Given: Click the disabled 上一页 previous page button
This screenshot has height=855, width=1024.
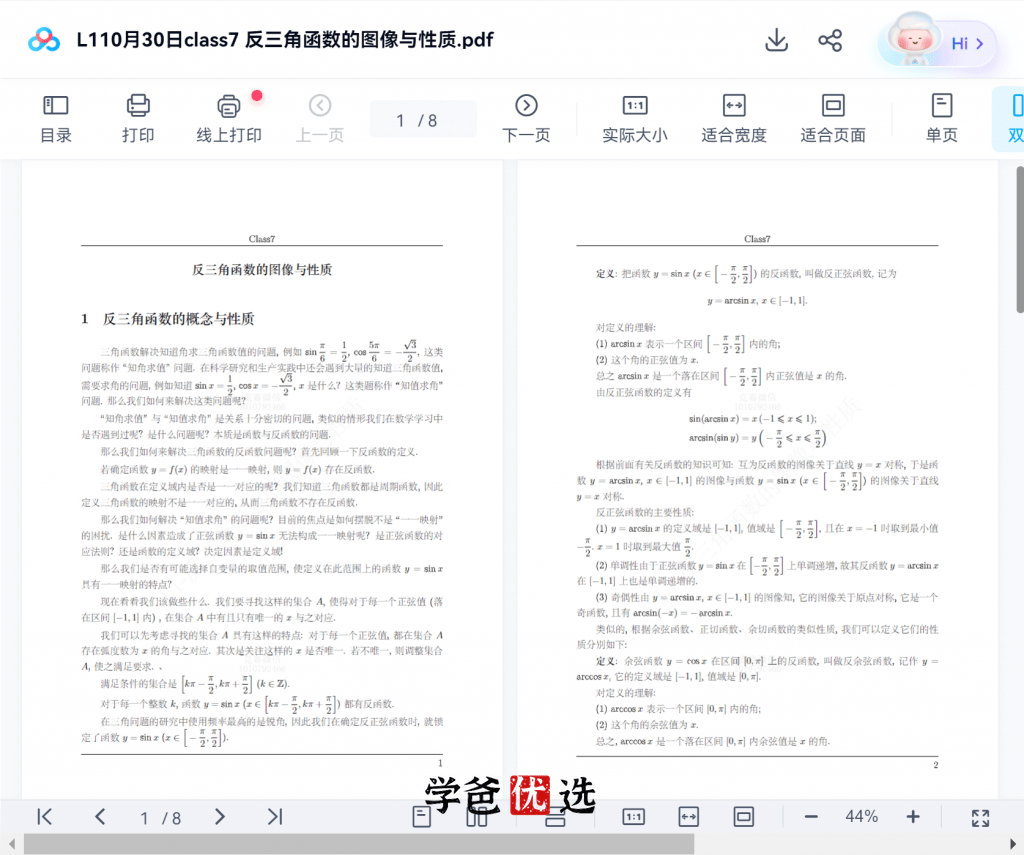Looking at the screenshot, I should pyautogui.click(x=319, y=119).
